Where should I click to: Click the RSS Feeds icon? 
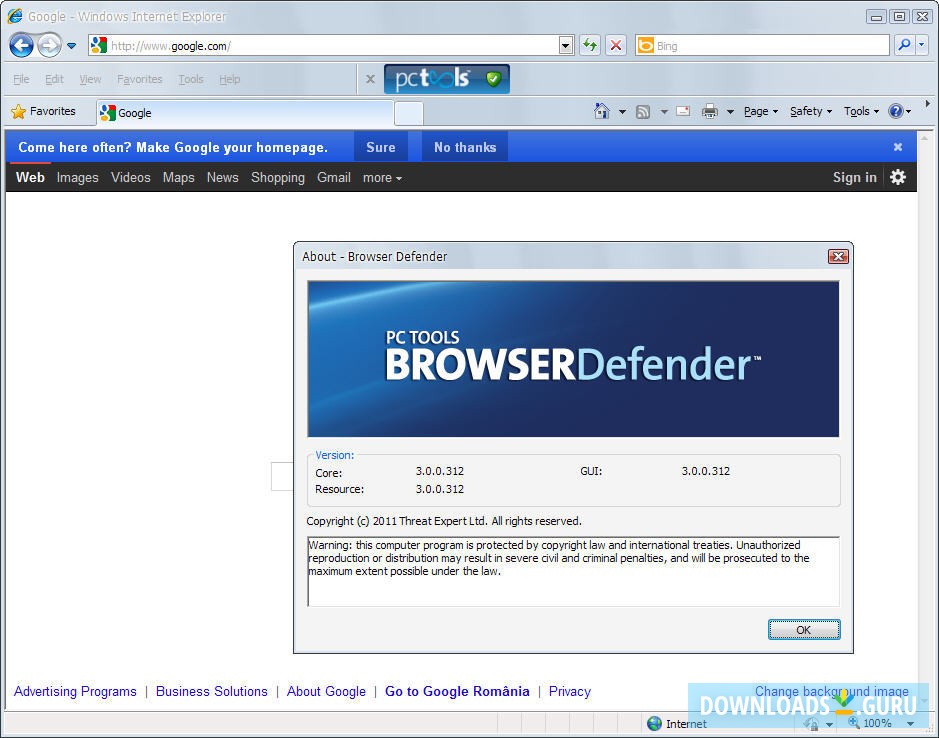tap(643, 112)
